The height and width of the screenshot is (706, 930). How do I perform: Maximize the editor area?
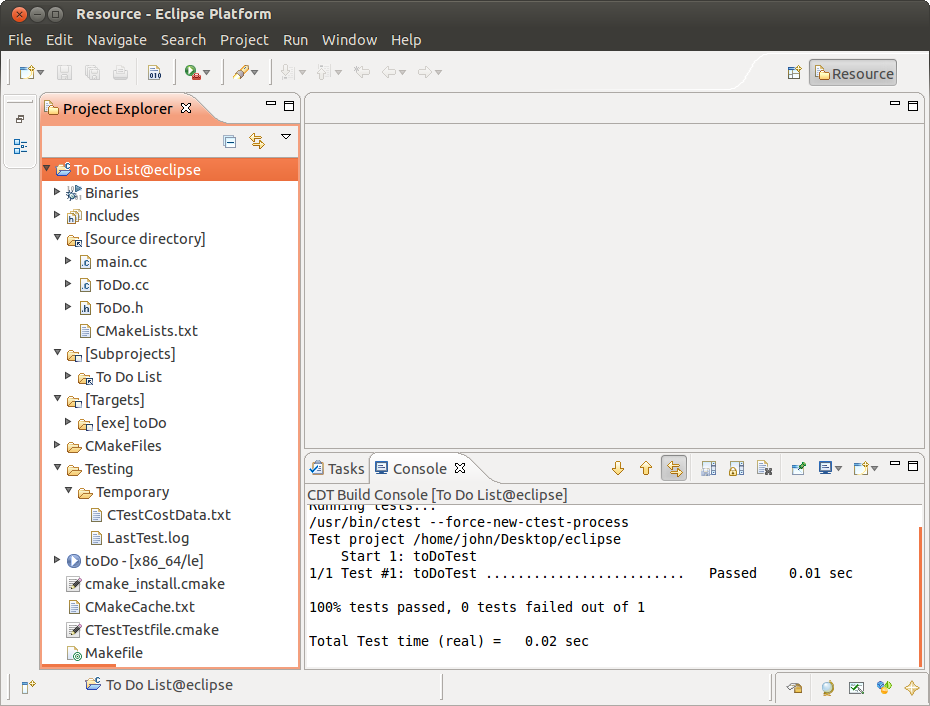click(913, 106)
